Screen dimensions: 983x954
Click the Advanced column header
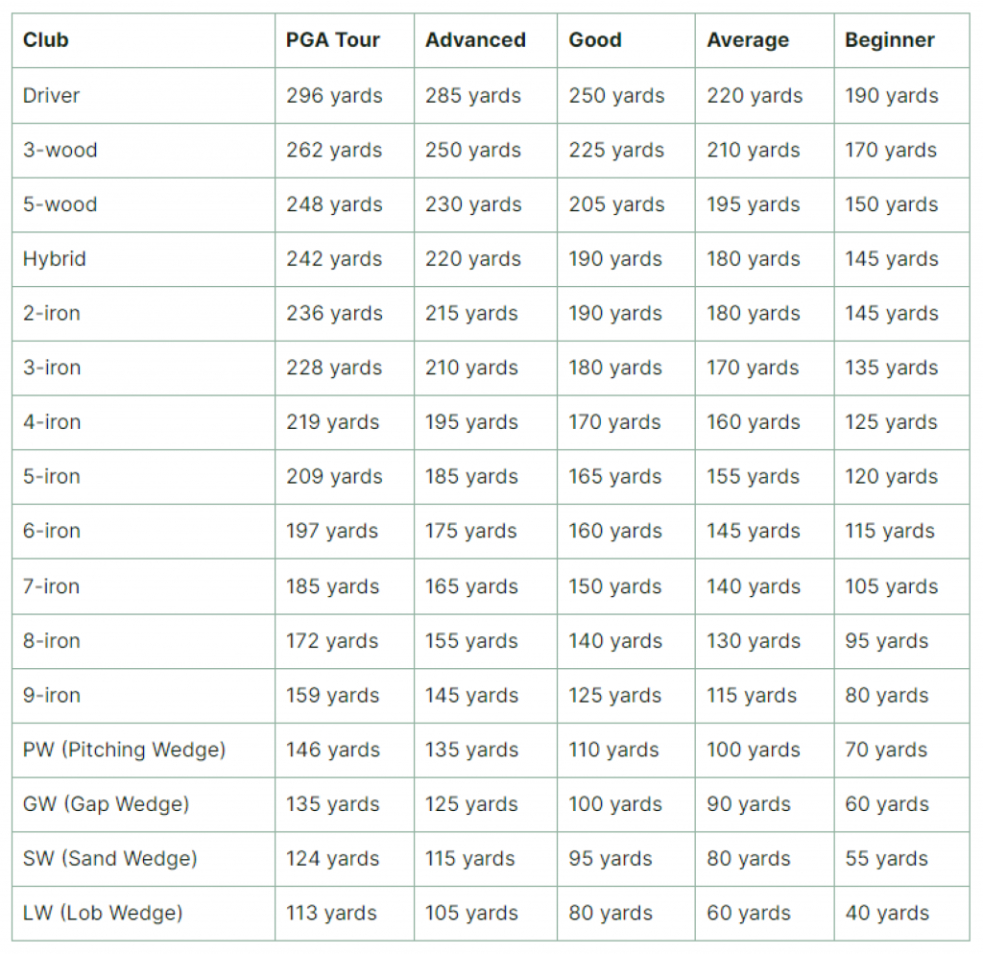click(x=485, y=40)
